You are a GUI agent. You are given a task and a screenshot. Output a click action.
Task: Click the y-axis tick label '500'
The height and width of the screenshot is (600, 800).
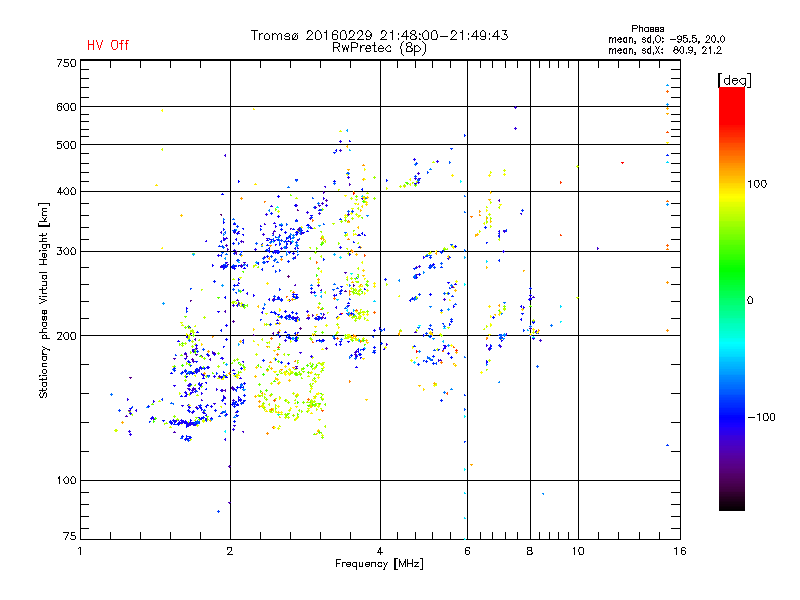(66, 145)
